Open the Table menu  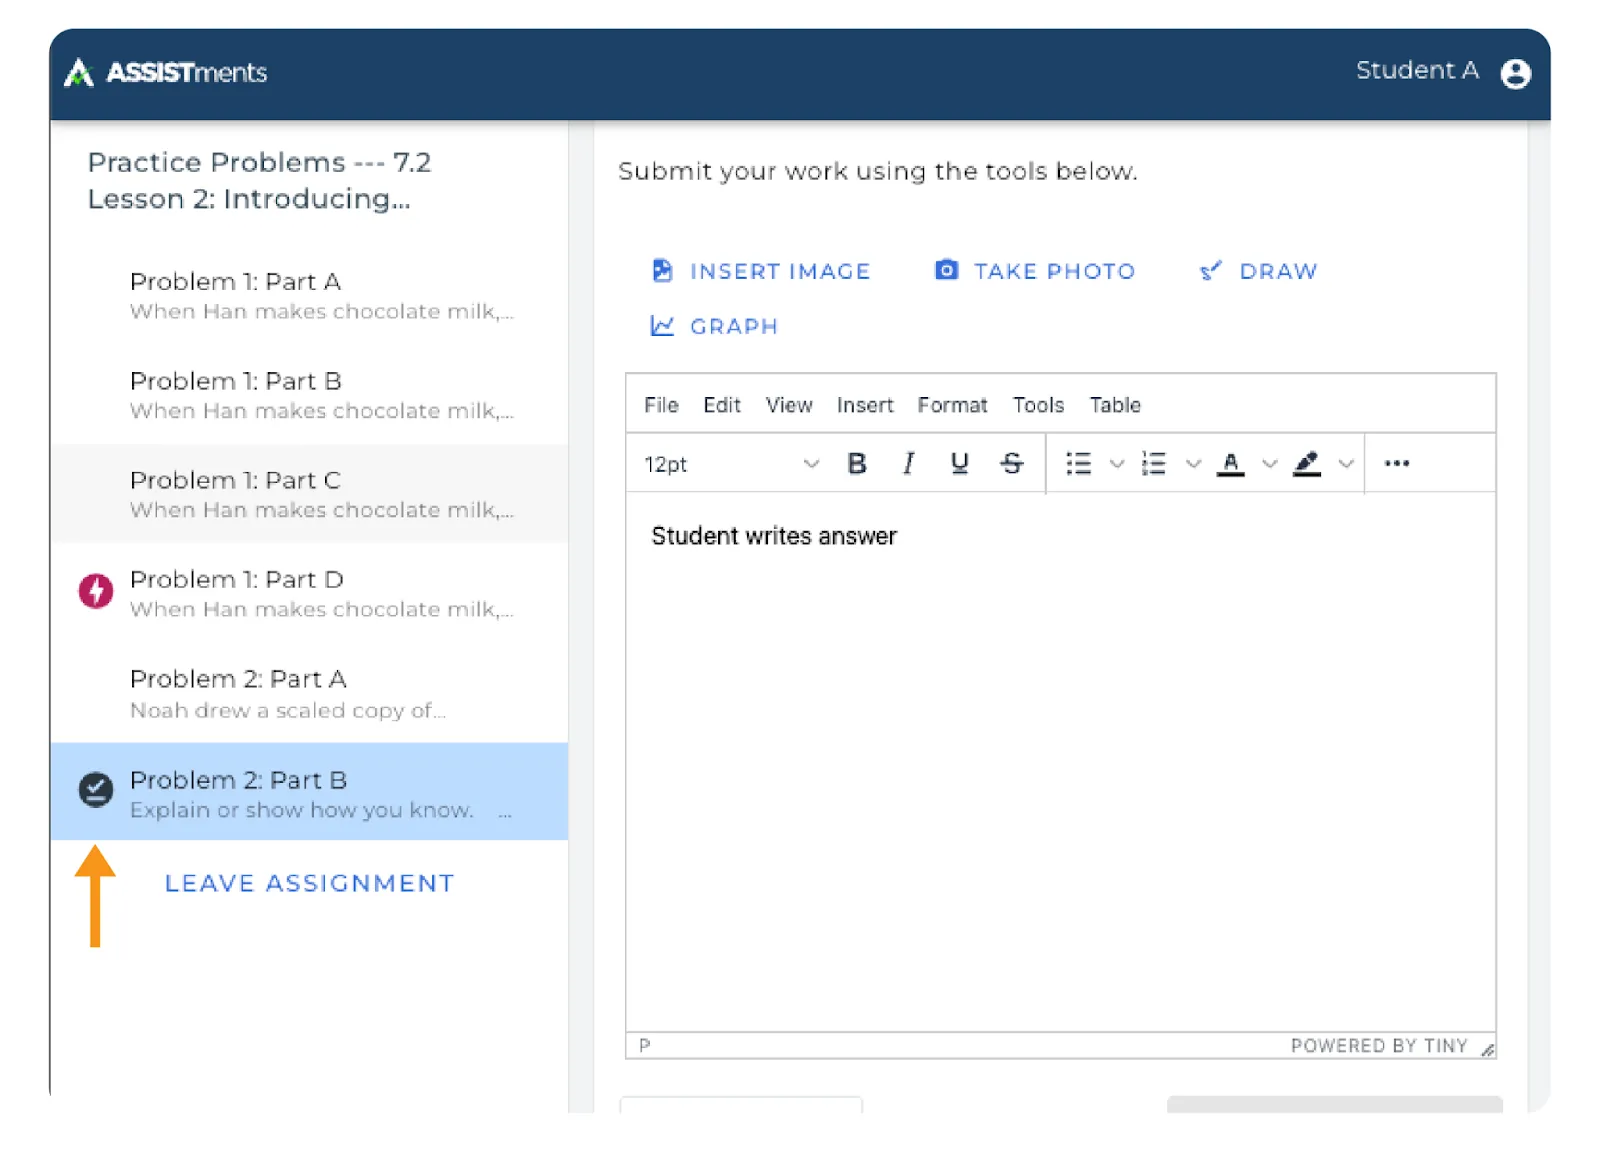tap(1115, 405)
